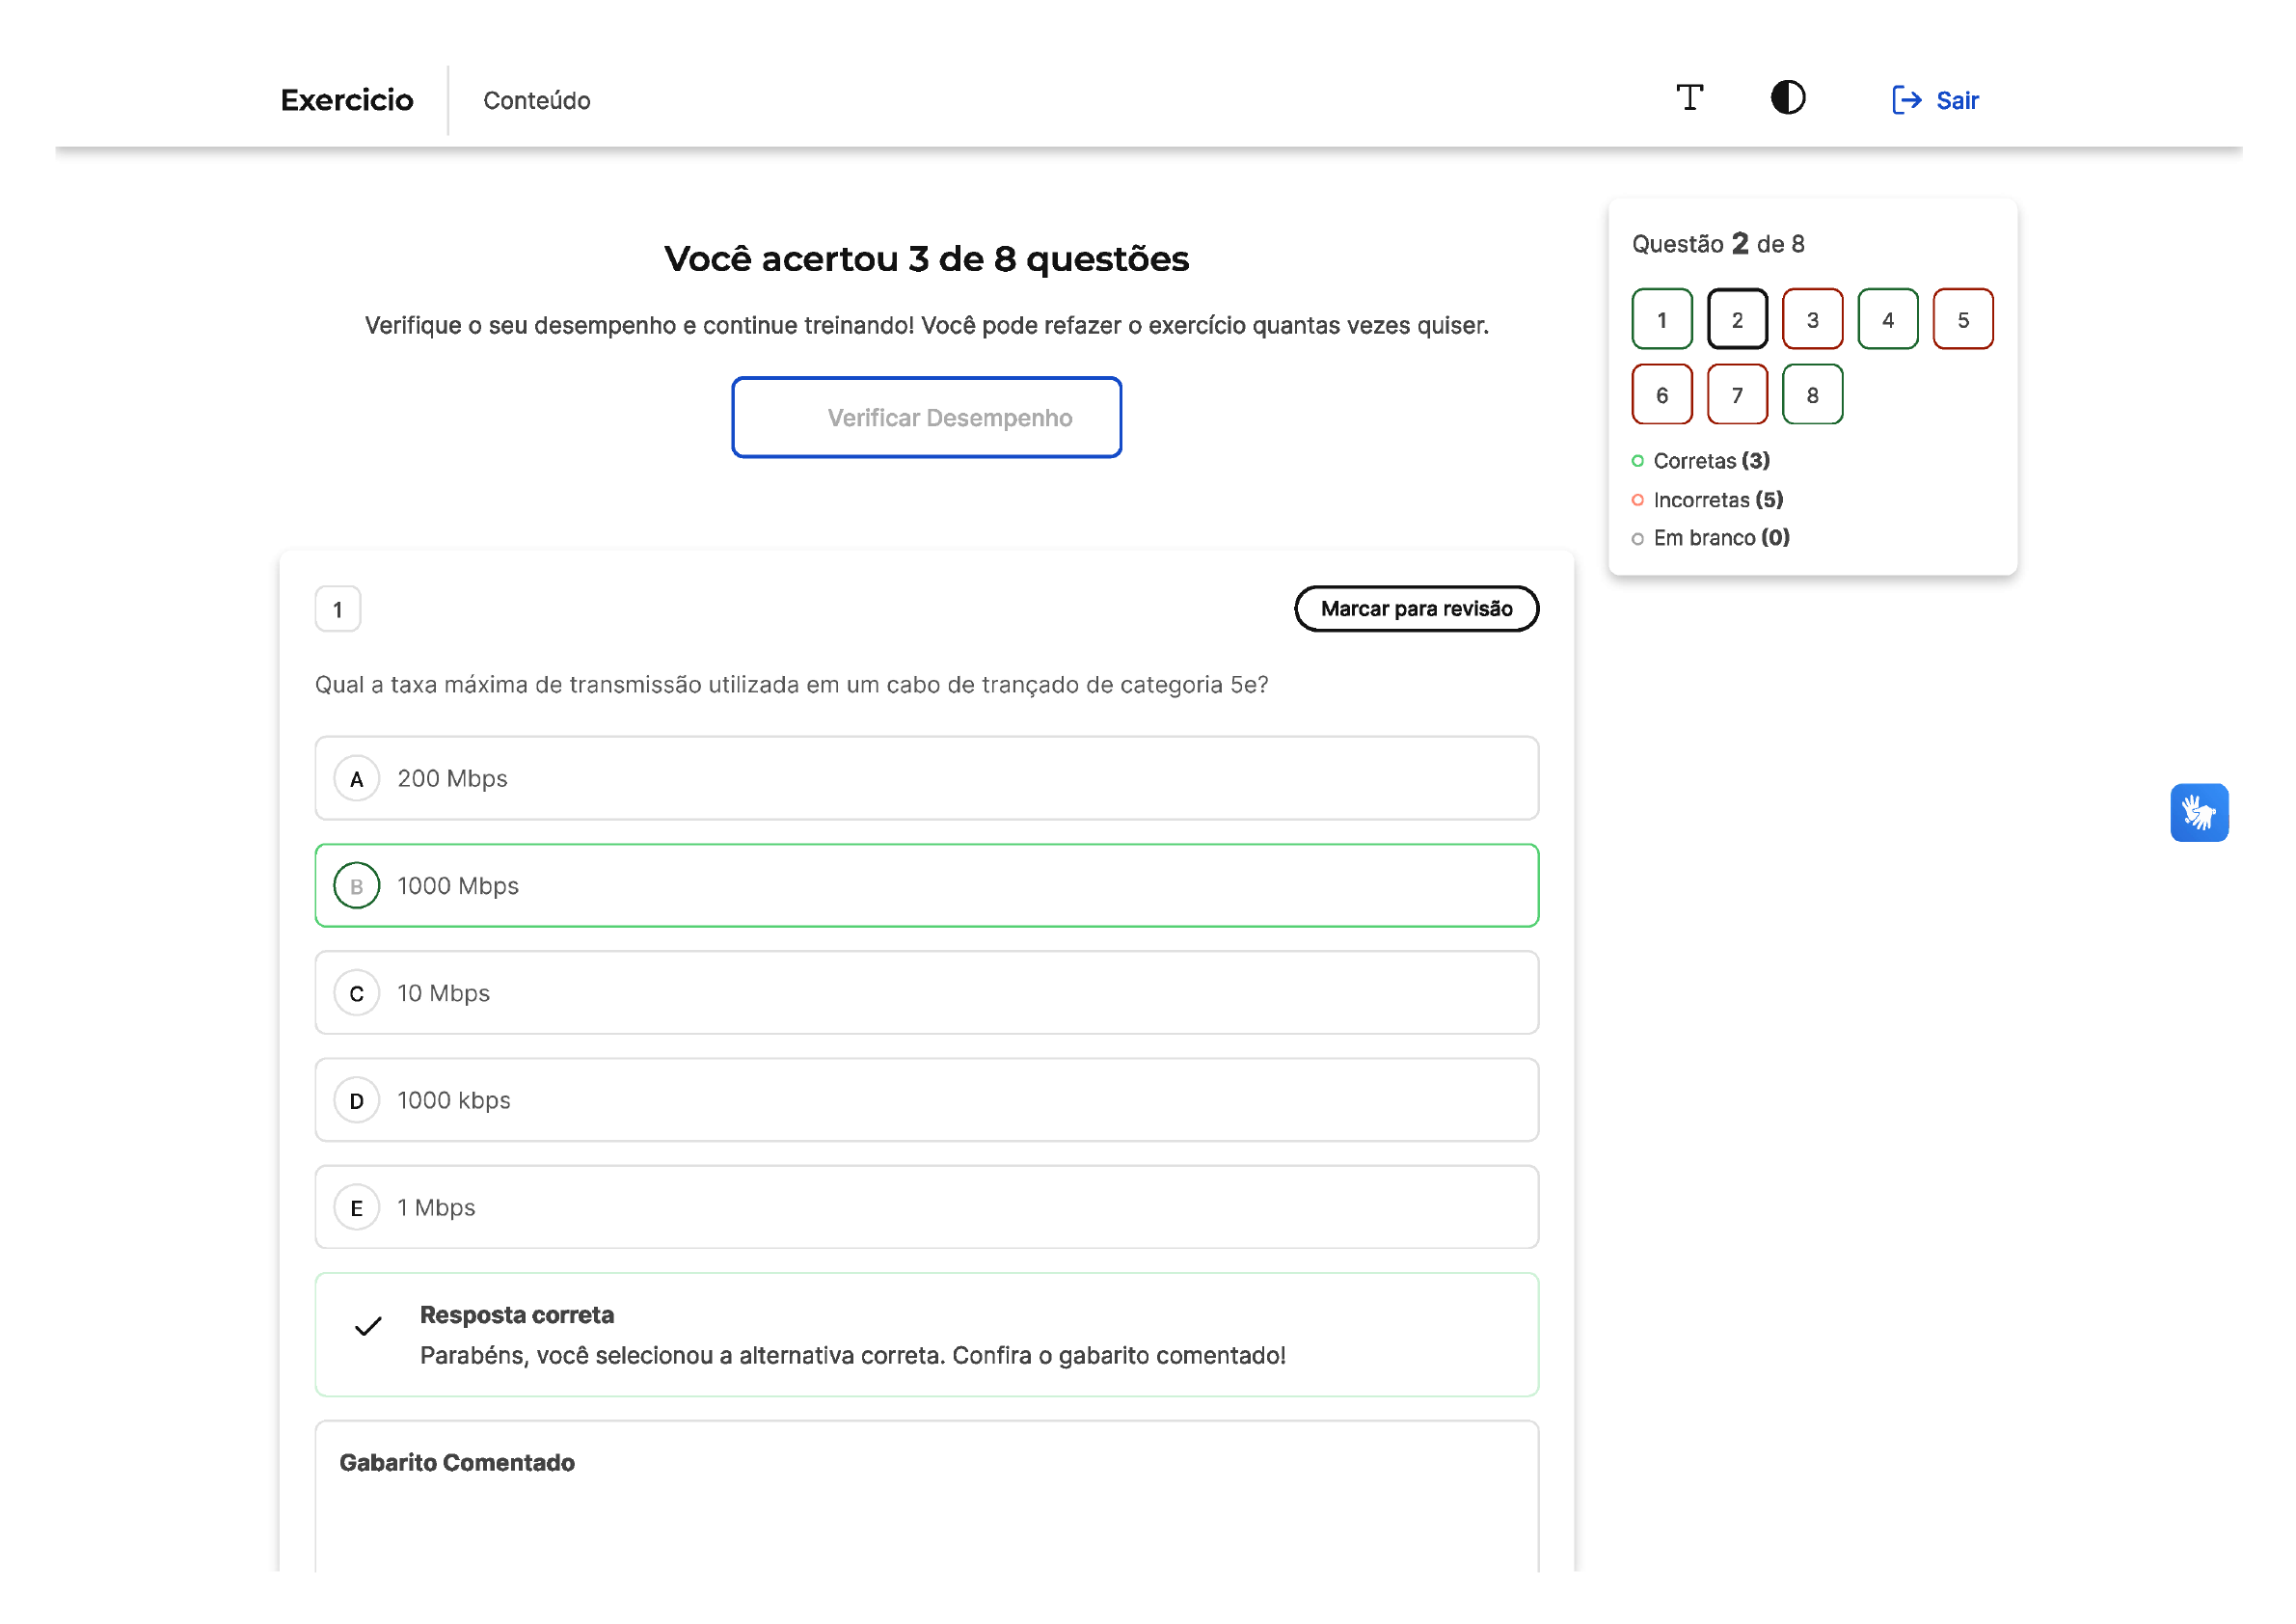Pick alternative D, 1000 kbps
The height and width of the screenshot is (1624, 2296).
pos(926,1100)
